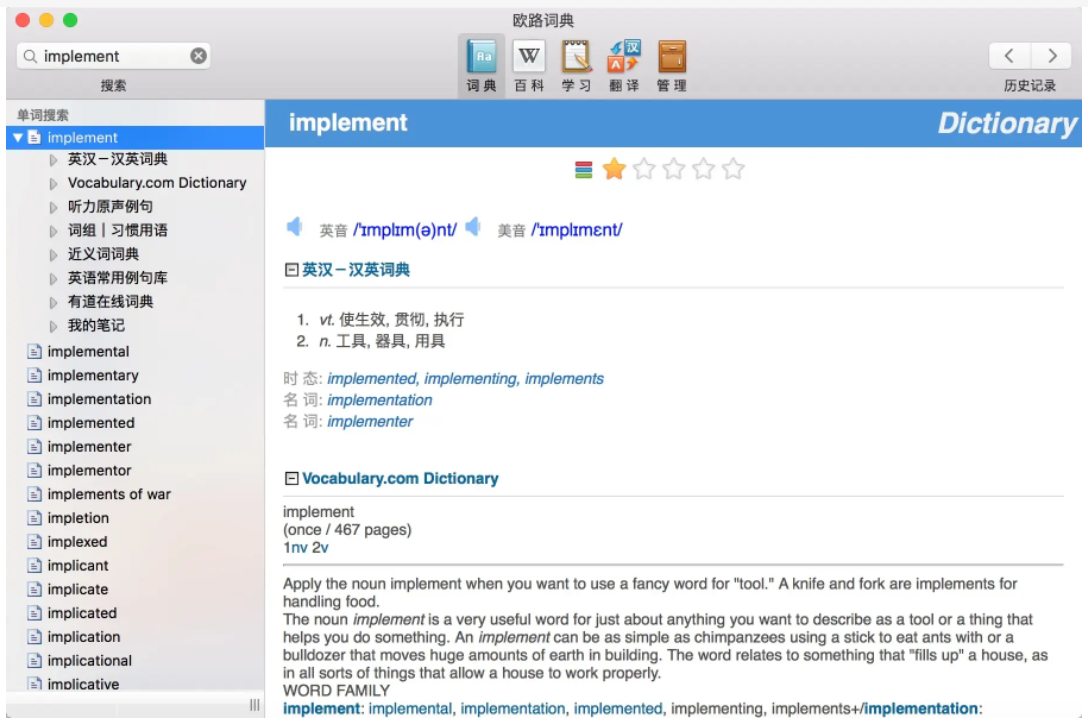
Task: Click the 1nv 2v link
Action: pos(305,548)
